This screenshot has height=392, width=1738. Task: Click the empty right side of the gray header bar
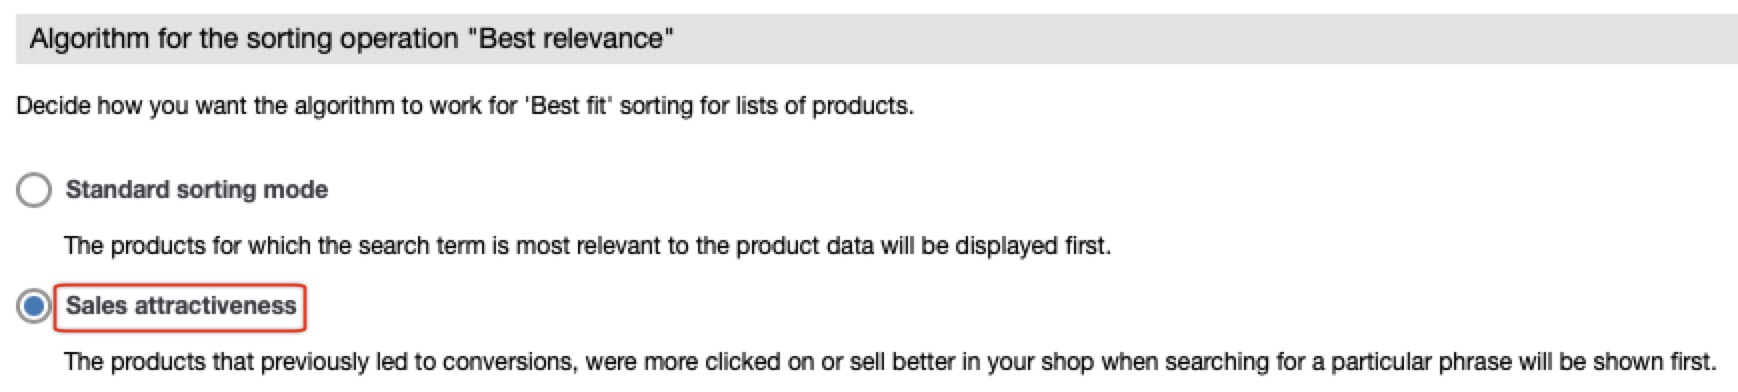1200,39
